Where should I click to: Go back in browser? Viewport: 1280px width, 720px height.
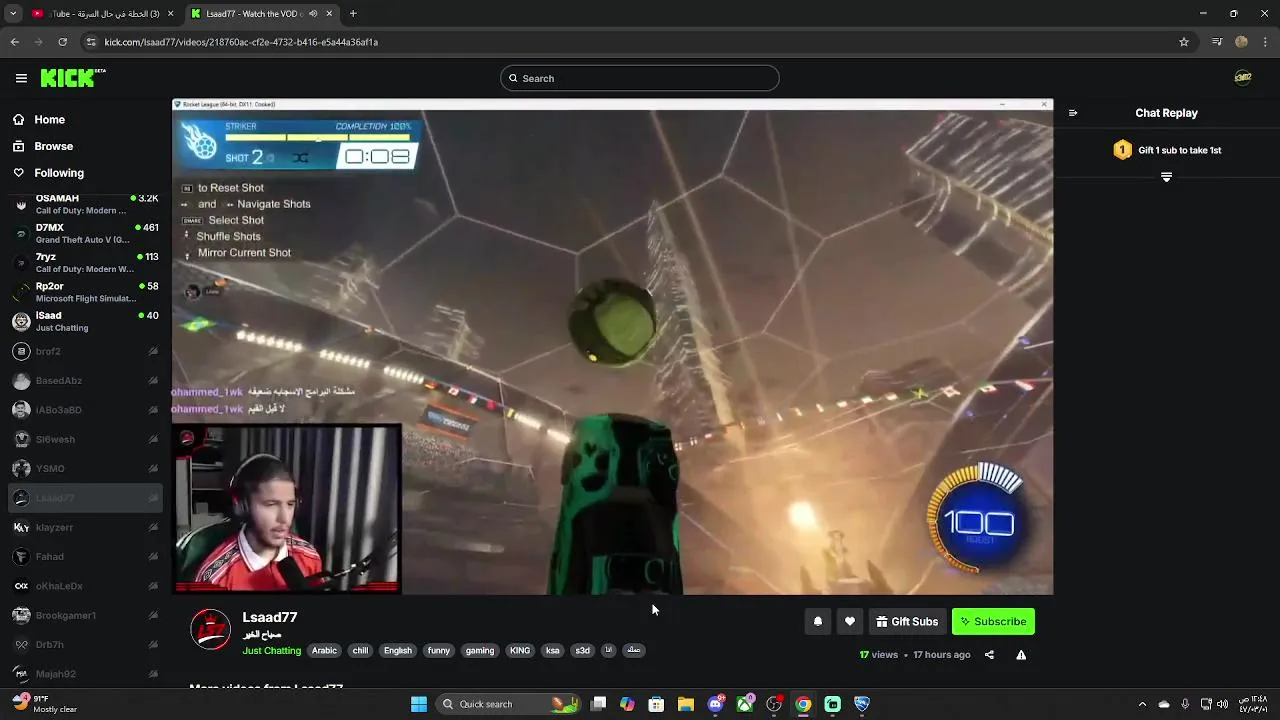(x=14, y=42)
